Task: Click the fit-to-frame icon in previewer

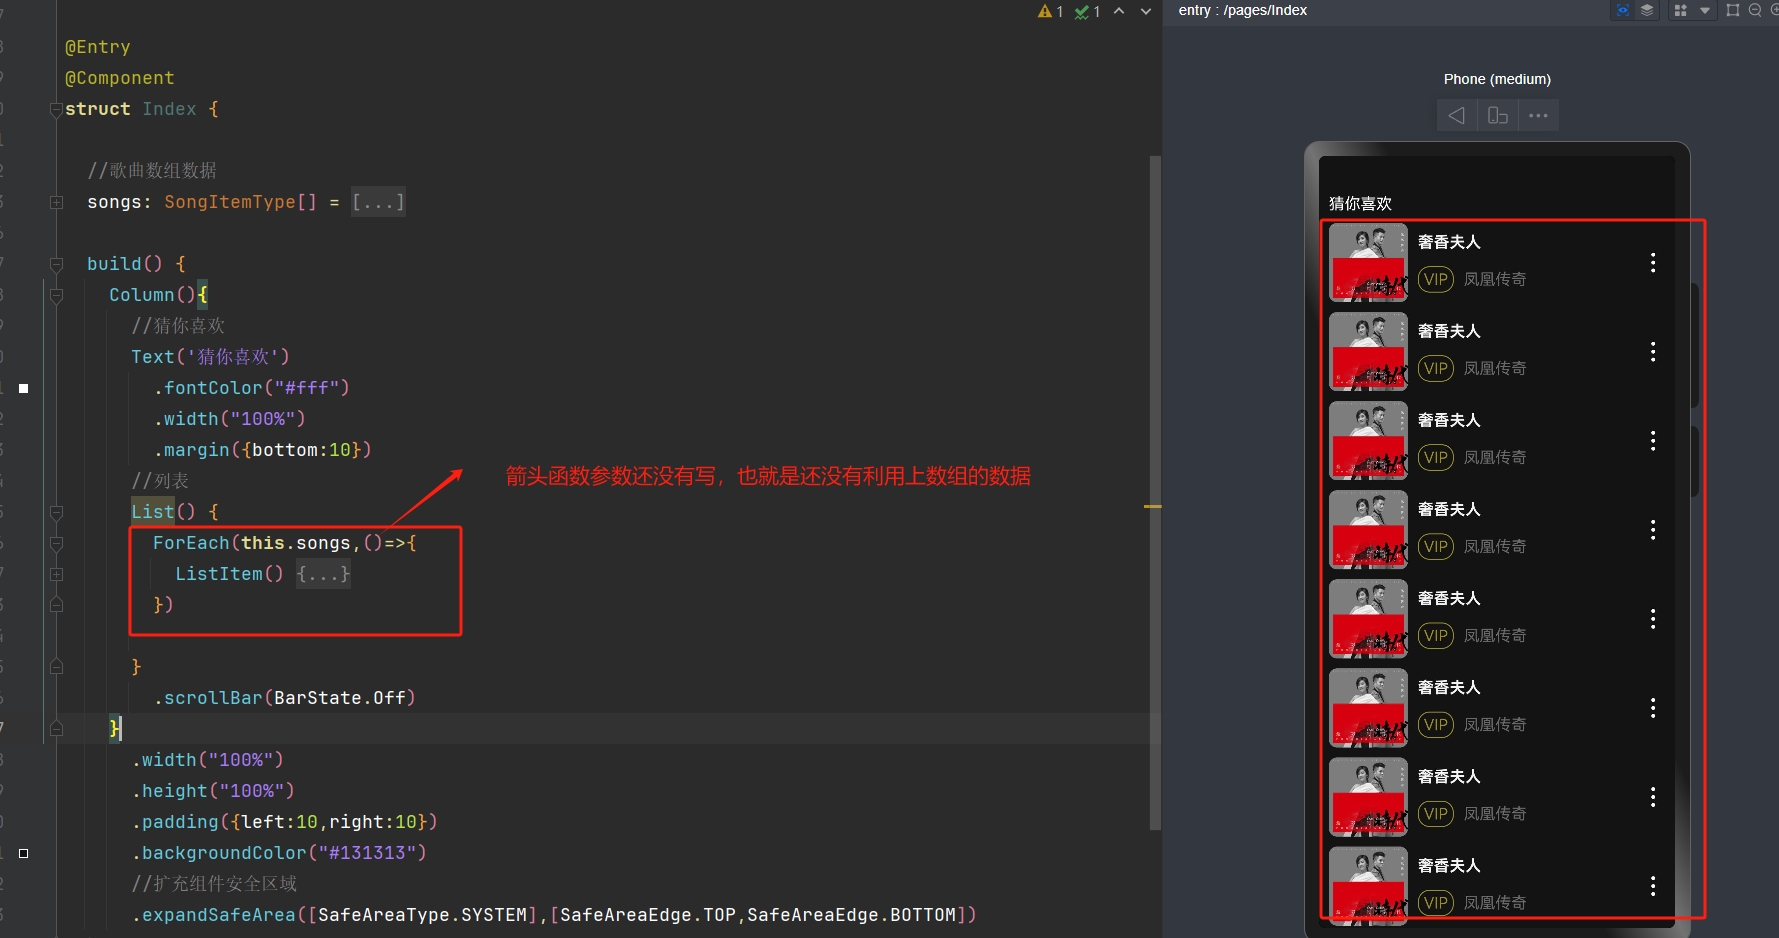Action: click(1733, 10)
